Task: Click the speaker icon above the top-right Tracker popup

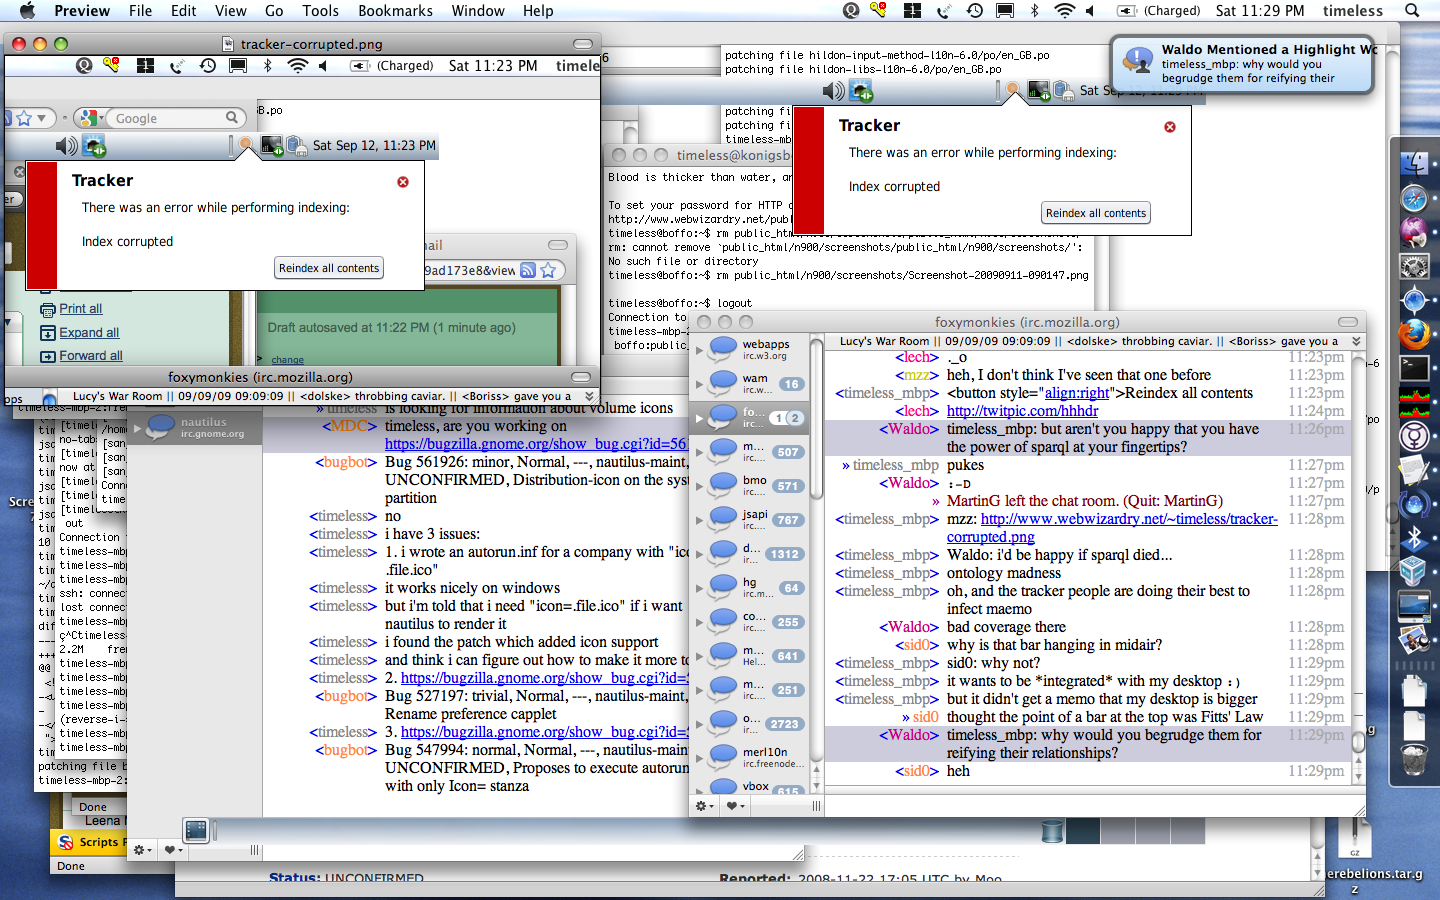Action: point(832,91)
